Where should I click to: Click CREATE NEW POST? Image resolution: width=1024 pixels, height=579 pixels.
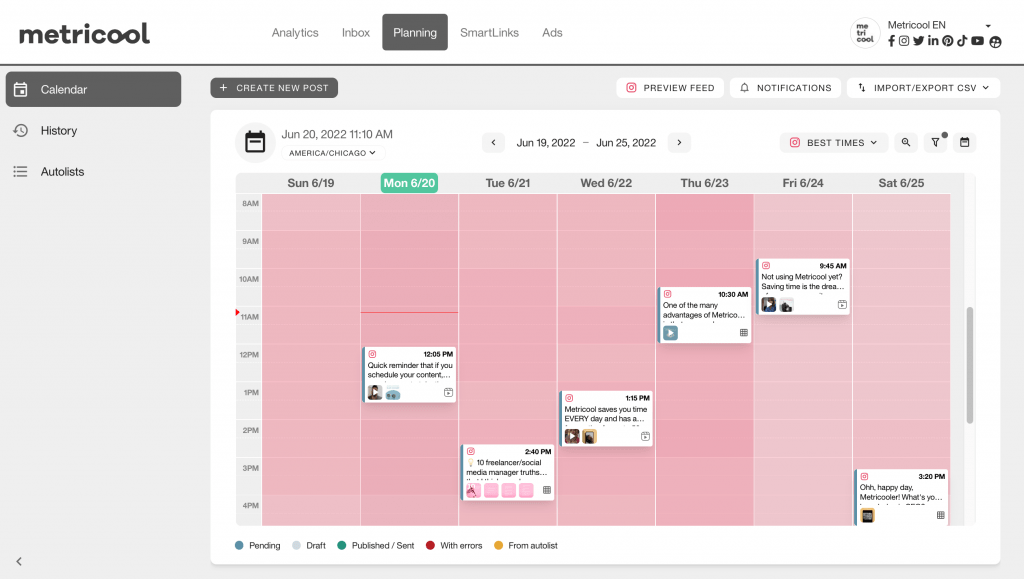pos(274,87)
